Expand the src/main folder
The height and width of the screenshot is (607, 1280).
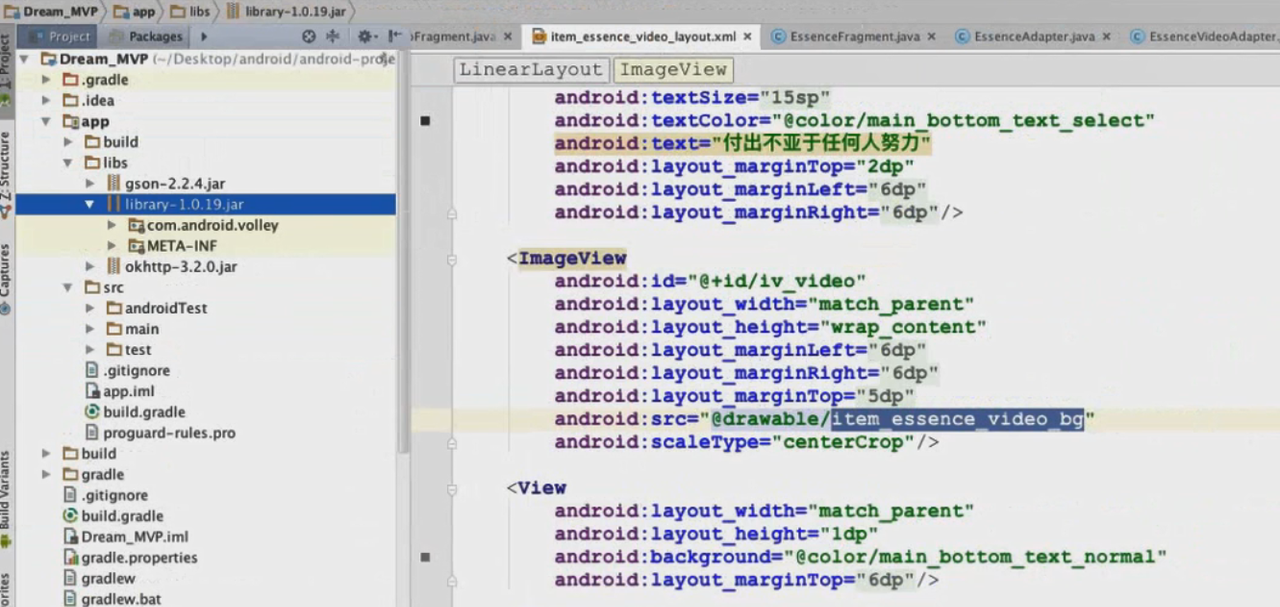point(91,329)
